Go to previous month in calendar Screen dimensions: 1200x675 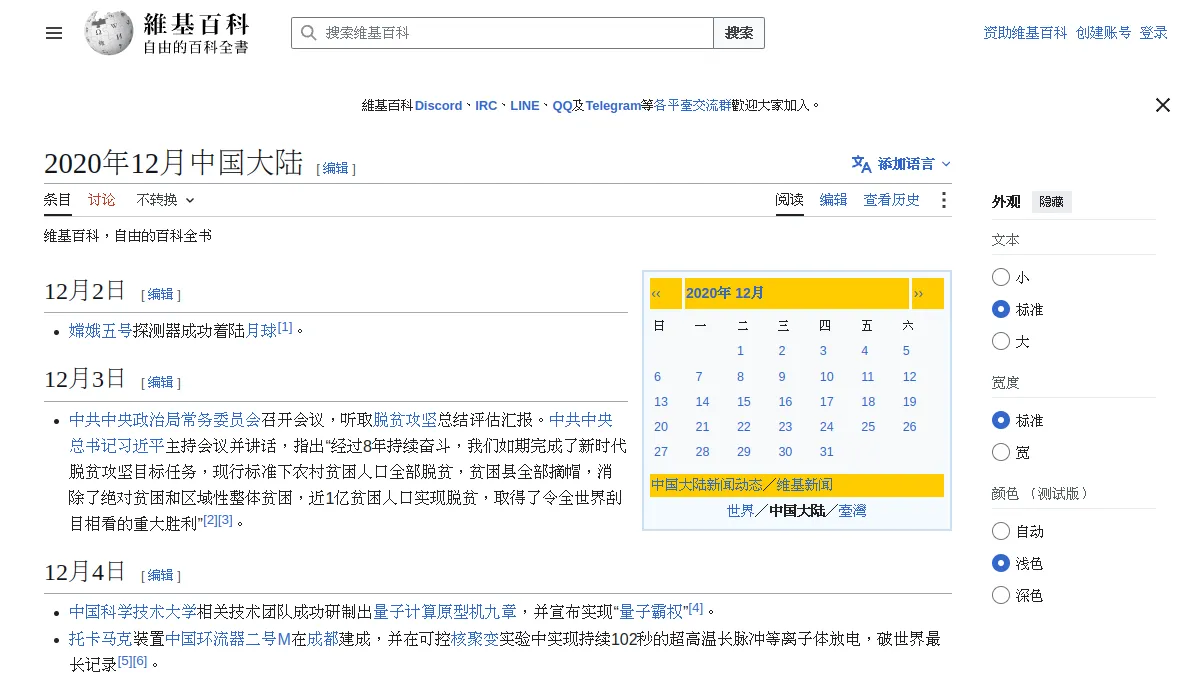pos(657,293)
